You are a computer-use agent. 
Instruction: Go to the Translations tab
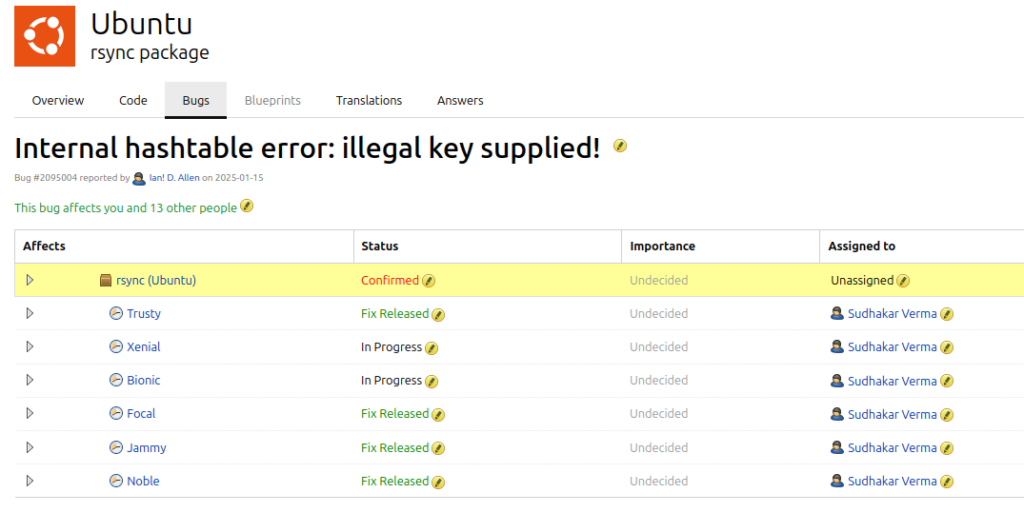[369, 100]
